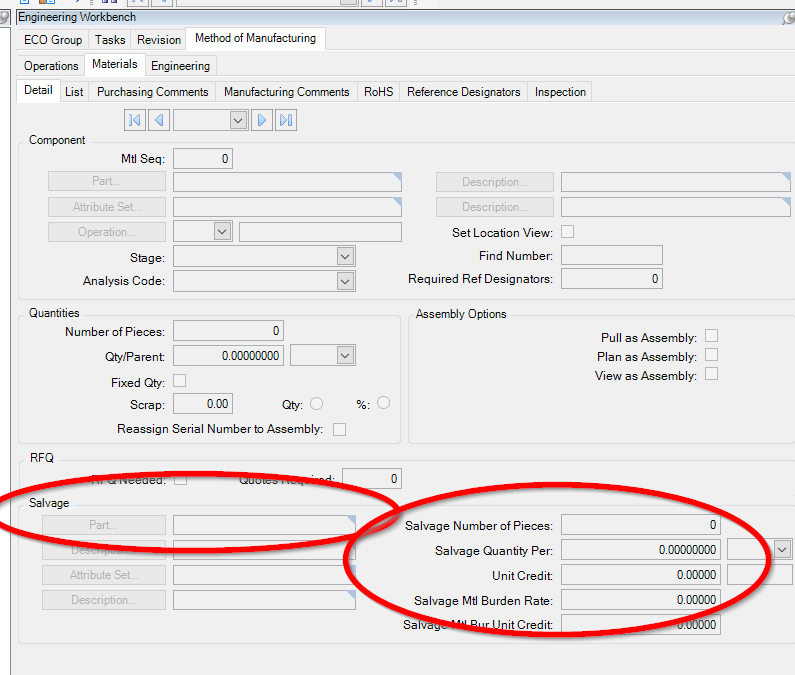The image size is (795, 675).
Task: Select Method of Manufacturing tab
Action: (x=256, y=39)
